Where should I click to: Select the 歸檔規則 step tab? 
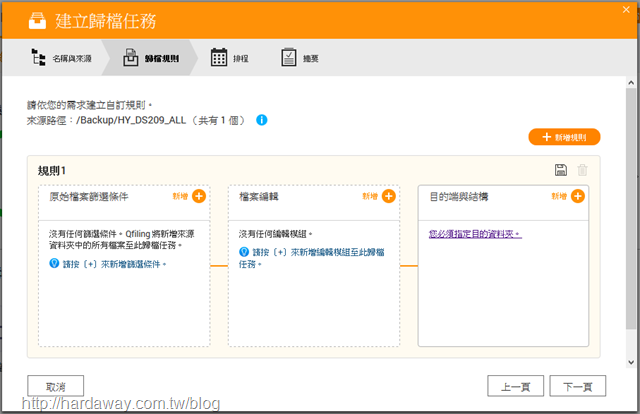(x=151, y=58)
